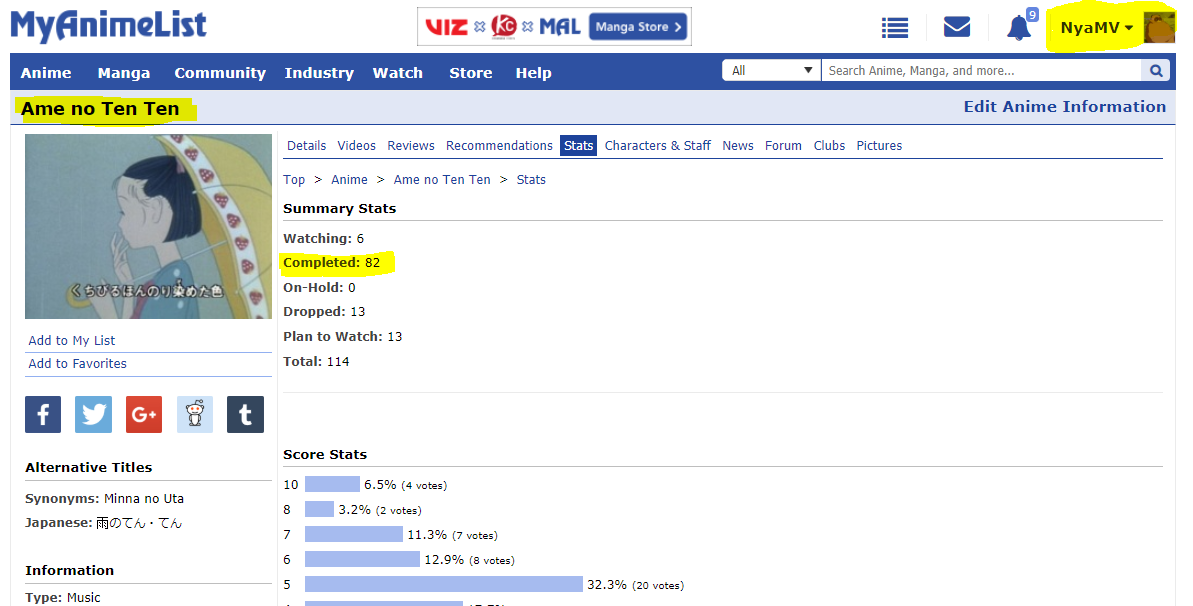Share on Google Plus
Screen dimensions: 1193x606
(x=144, y=414)
